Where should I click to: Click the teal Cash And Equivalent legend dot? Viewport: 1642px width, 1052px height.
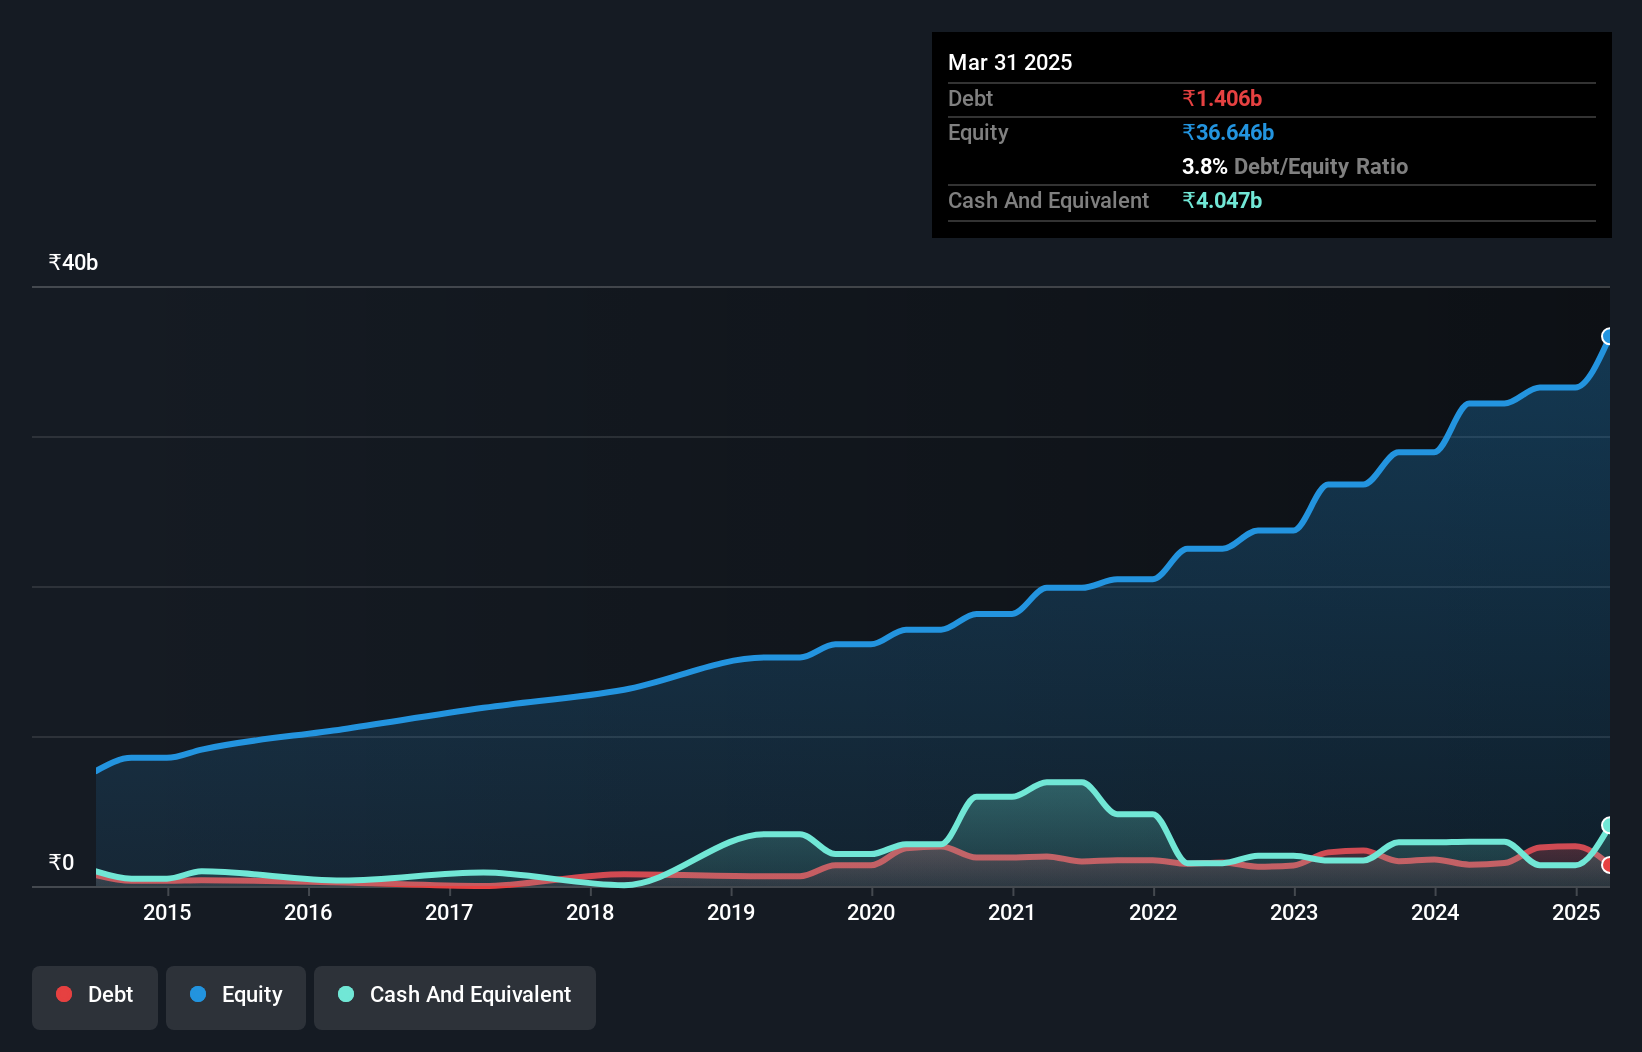[346, 994]
